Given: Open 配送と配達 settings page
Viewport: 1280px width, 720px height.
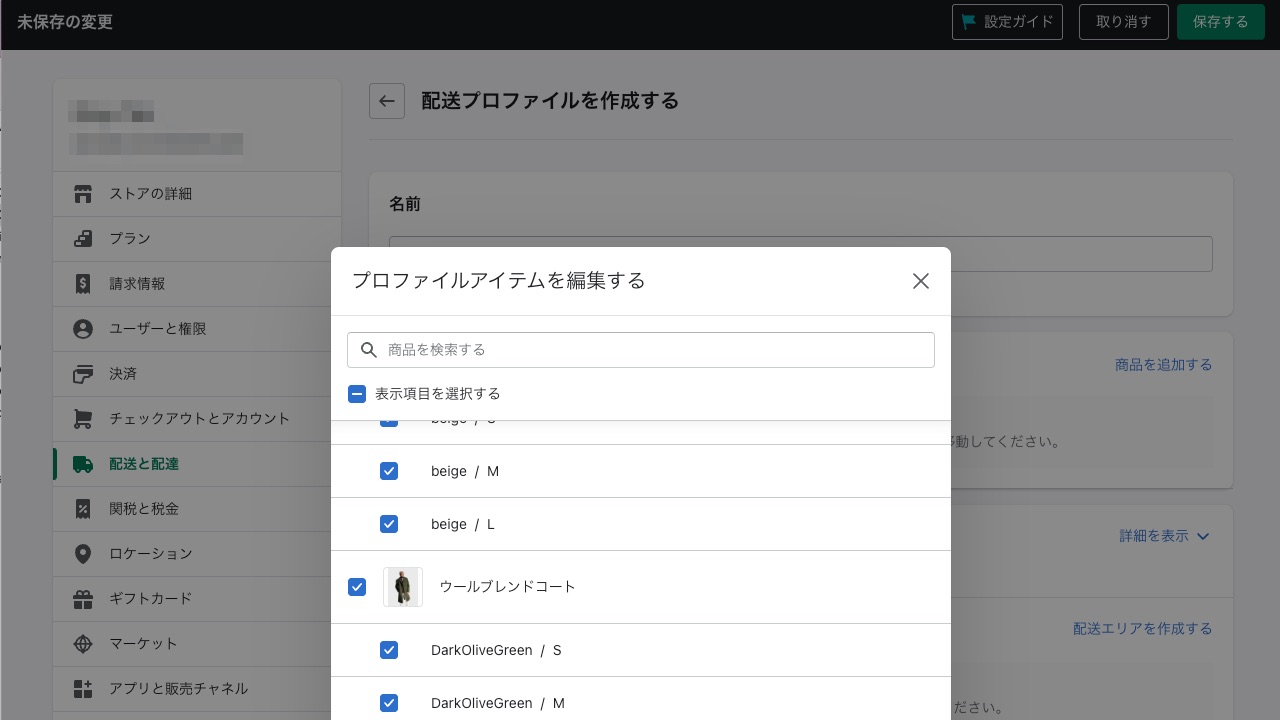Looking at the screenshot, I should [x=197, y=464].
